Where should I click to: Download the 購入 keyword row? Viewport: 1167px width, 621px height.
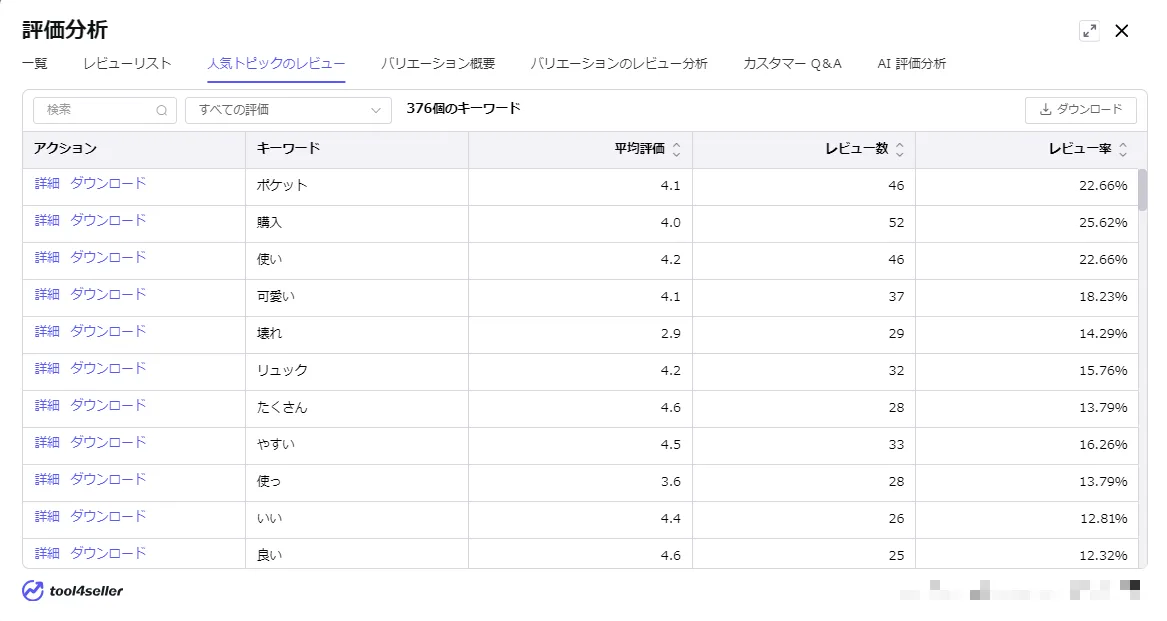tap(108, 220)
